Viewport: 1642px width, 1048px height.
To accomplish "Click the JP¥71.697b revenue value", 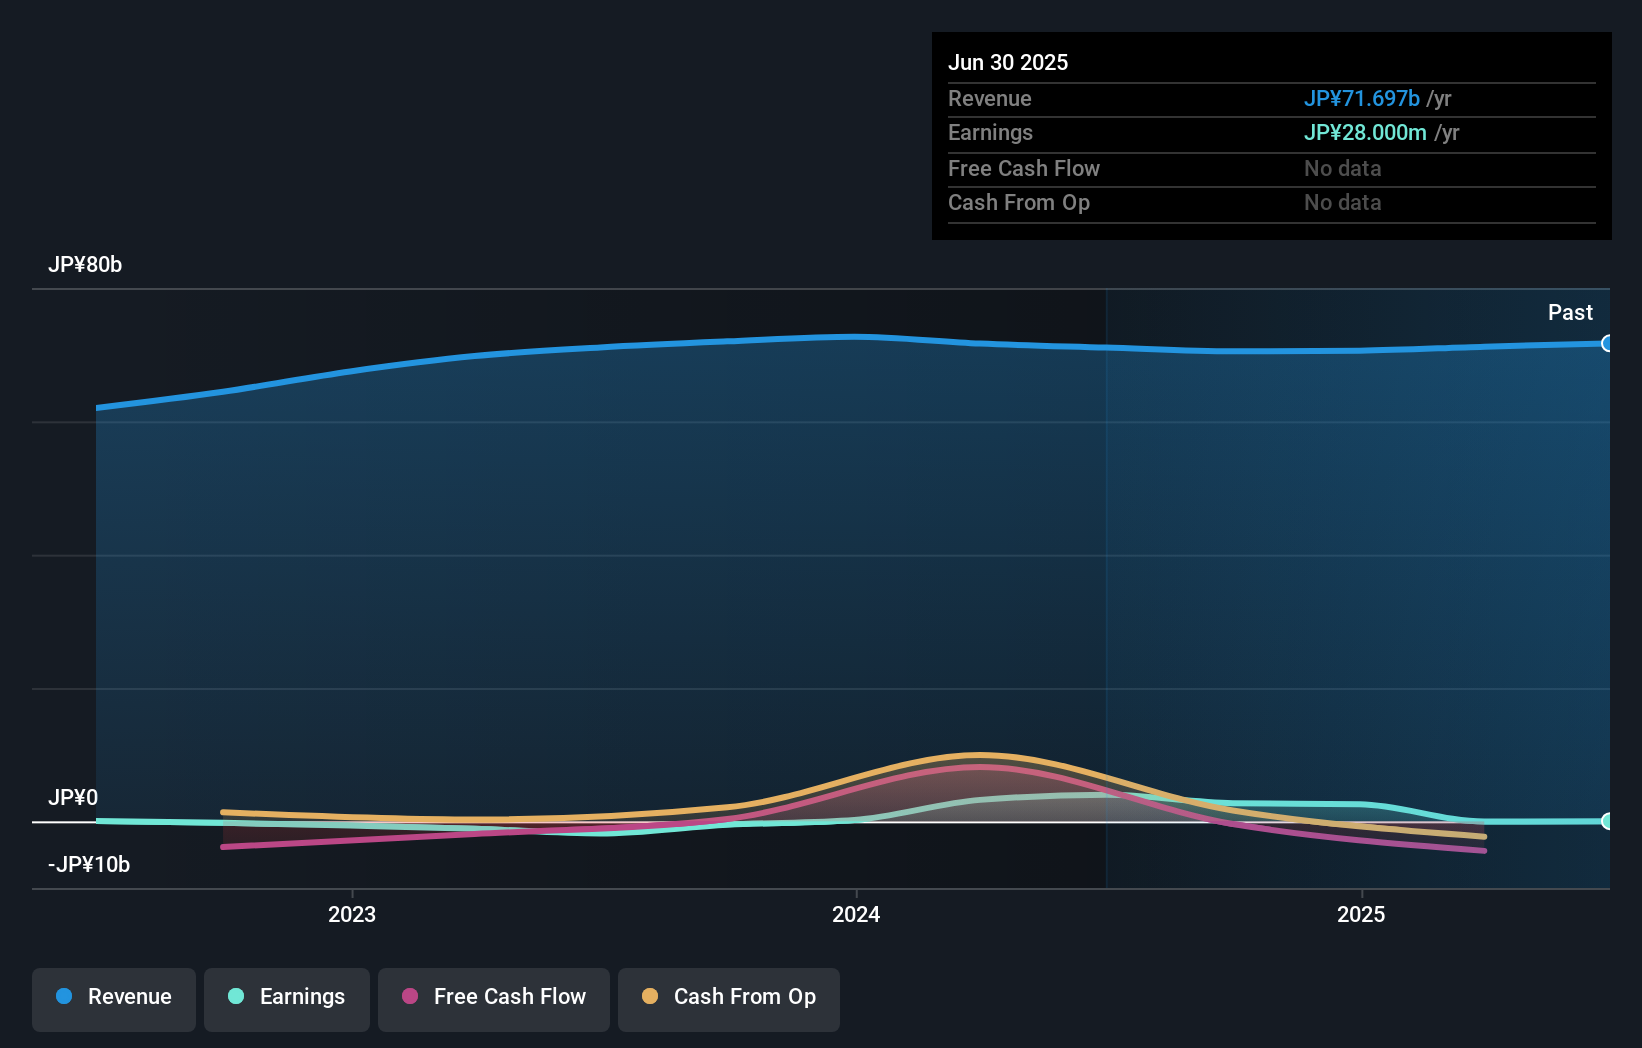I will 1361,98.
